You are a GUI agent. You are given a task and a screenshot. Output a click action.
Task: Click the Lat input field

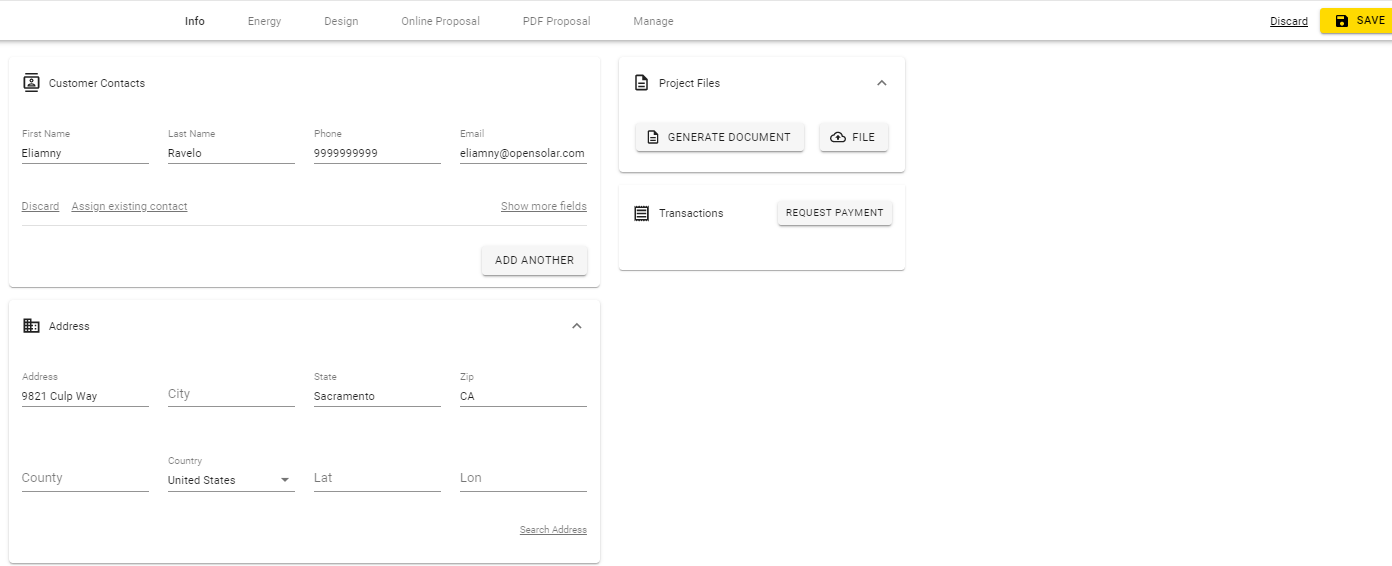tap(377, 478)
